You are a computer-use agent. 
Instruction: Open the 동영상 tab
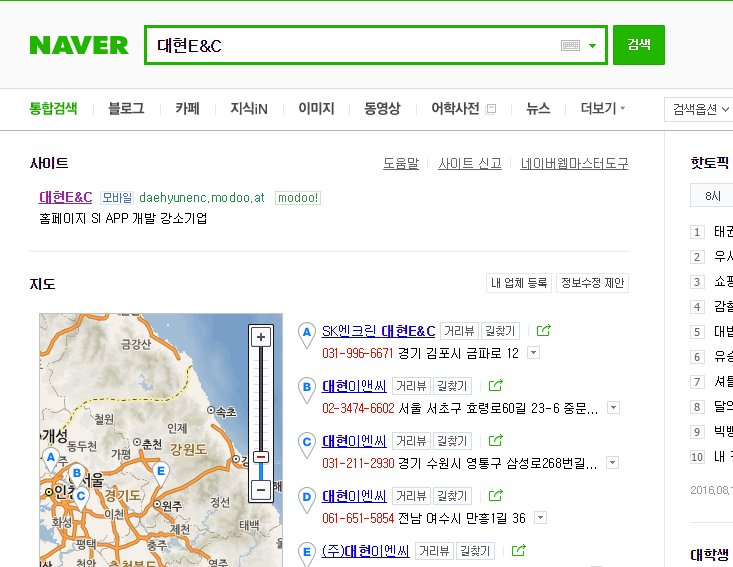click(x=382, y=108)
